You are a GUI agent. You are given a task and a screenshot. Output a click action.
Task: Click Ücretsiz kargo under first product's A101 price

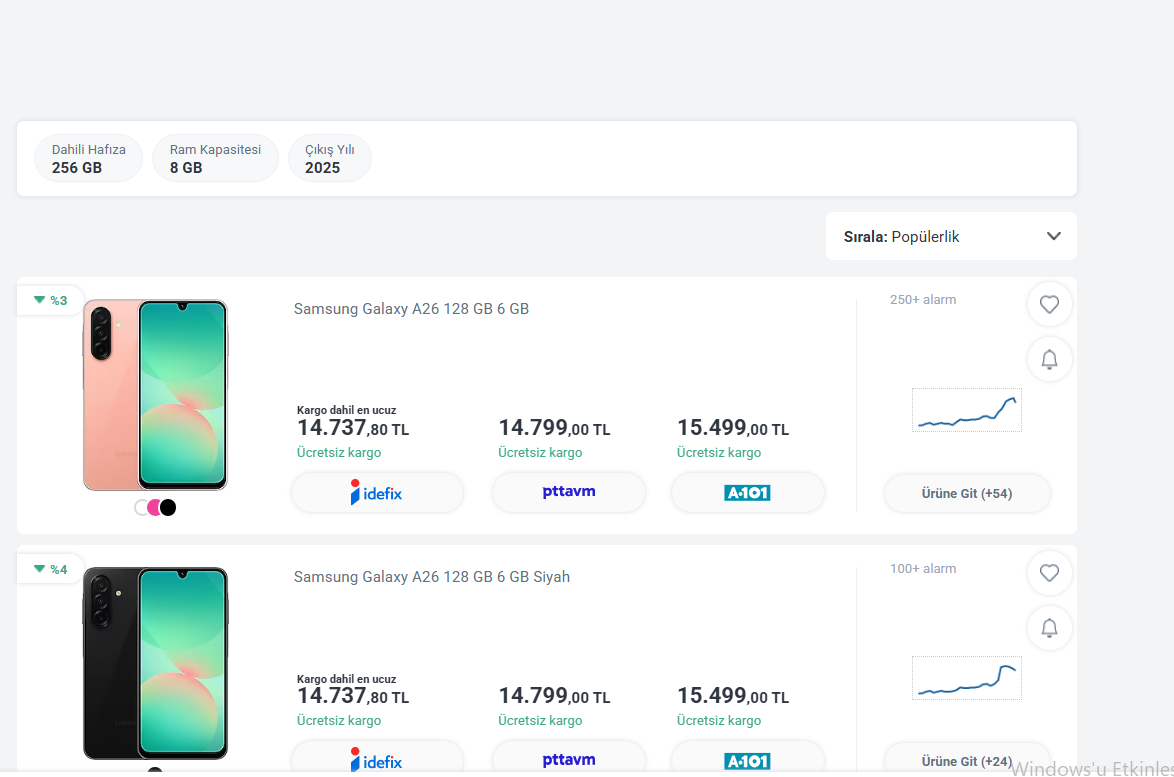(x=719, y=452)
